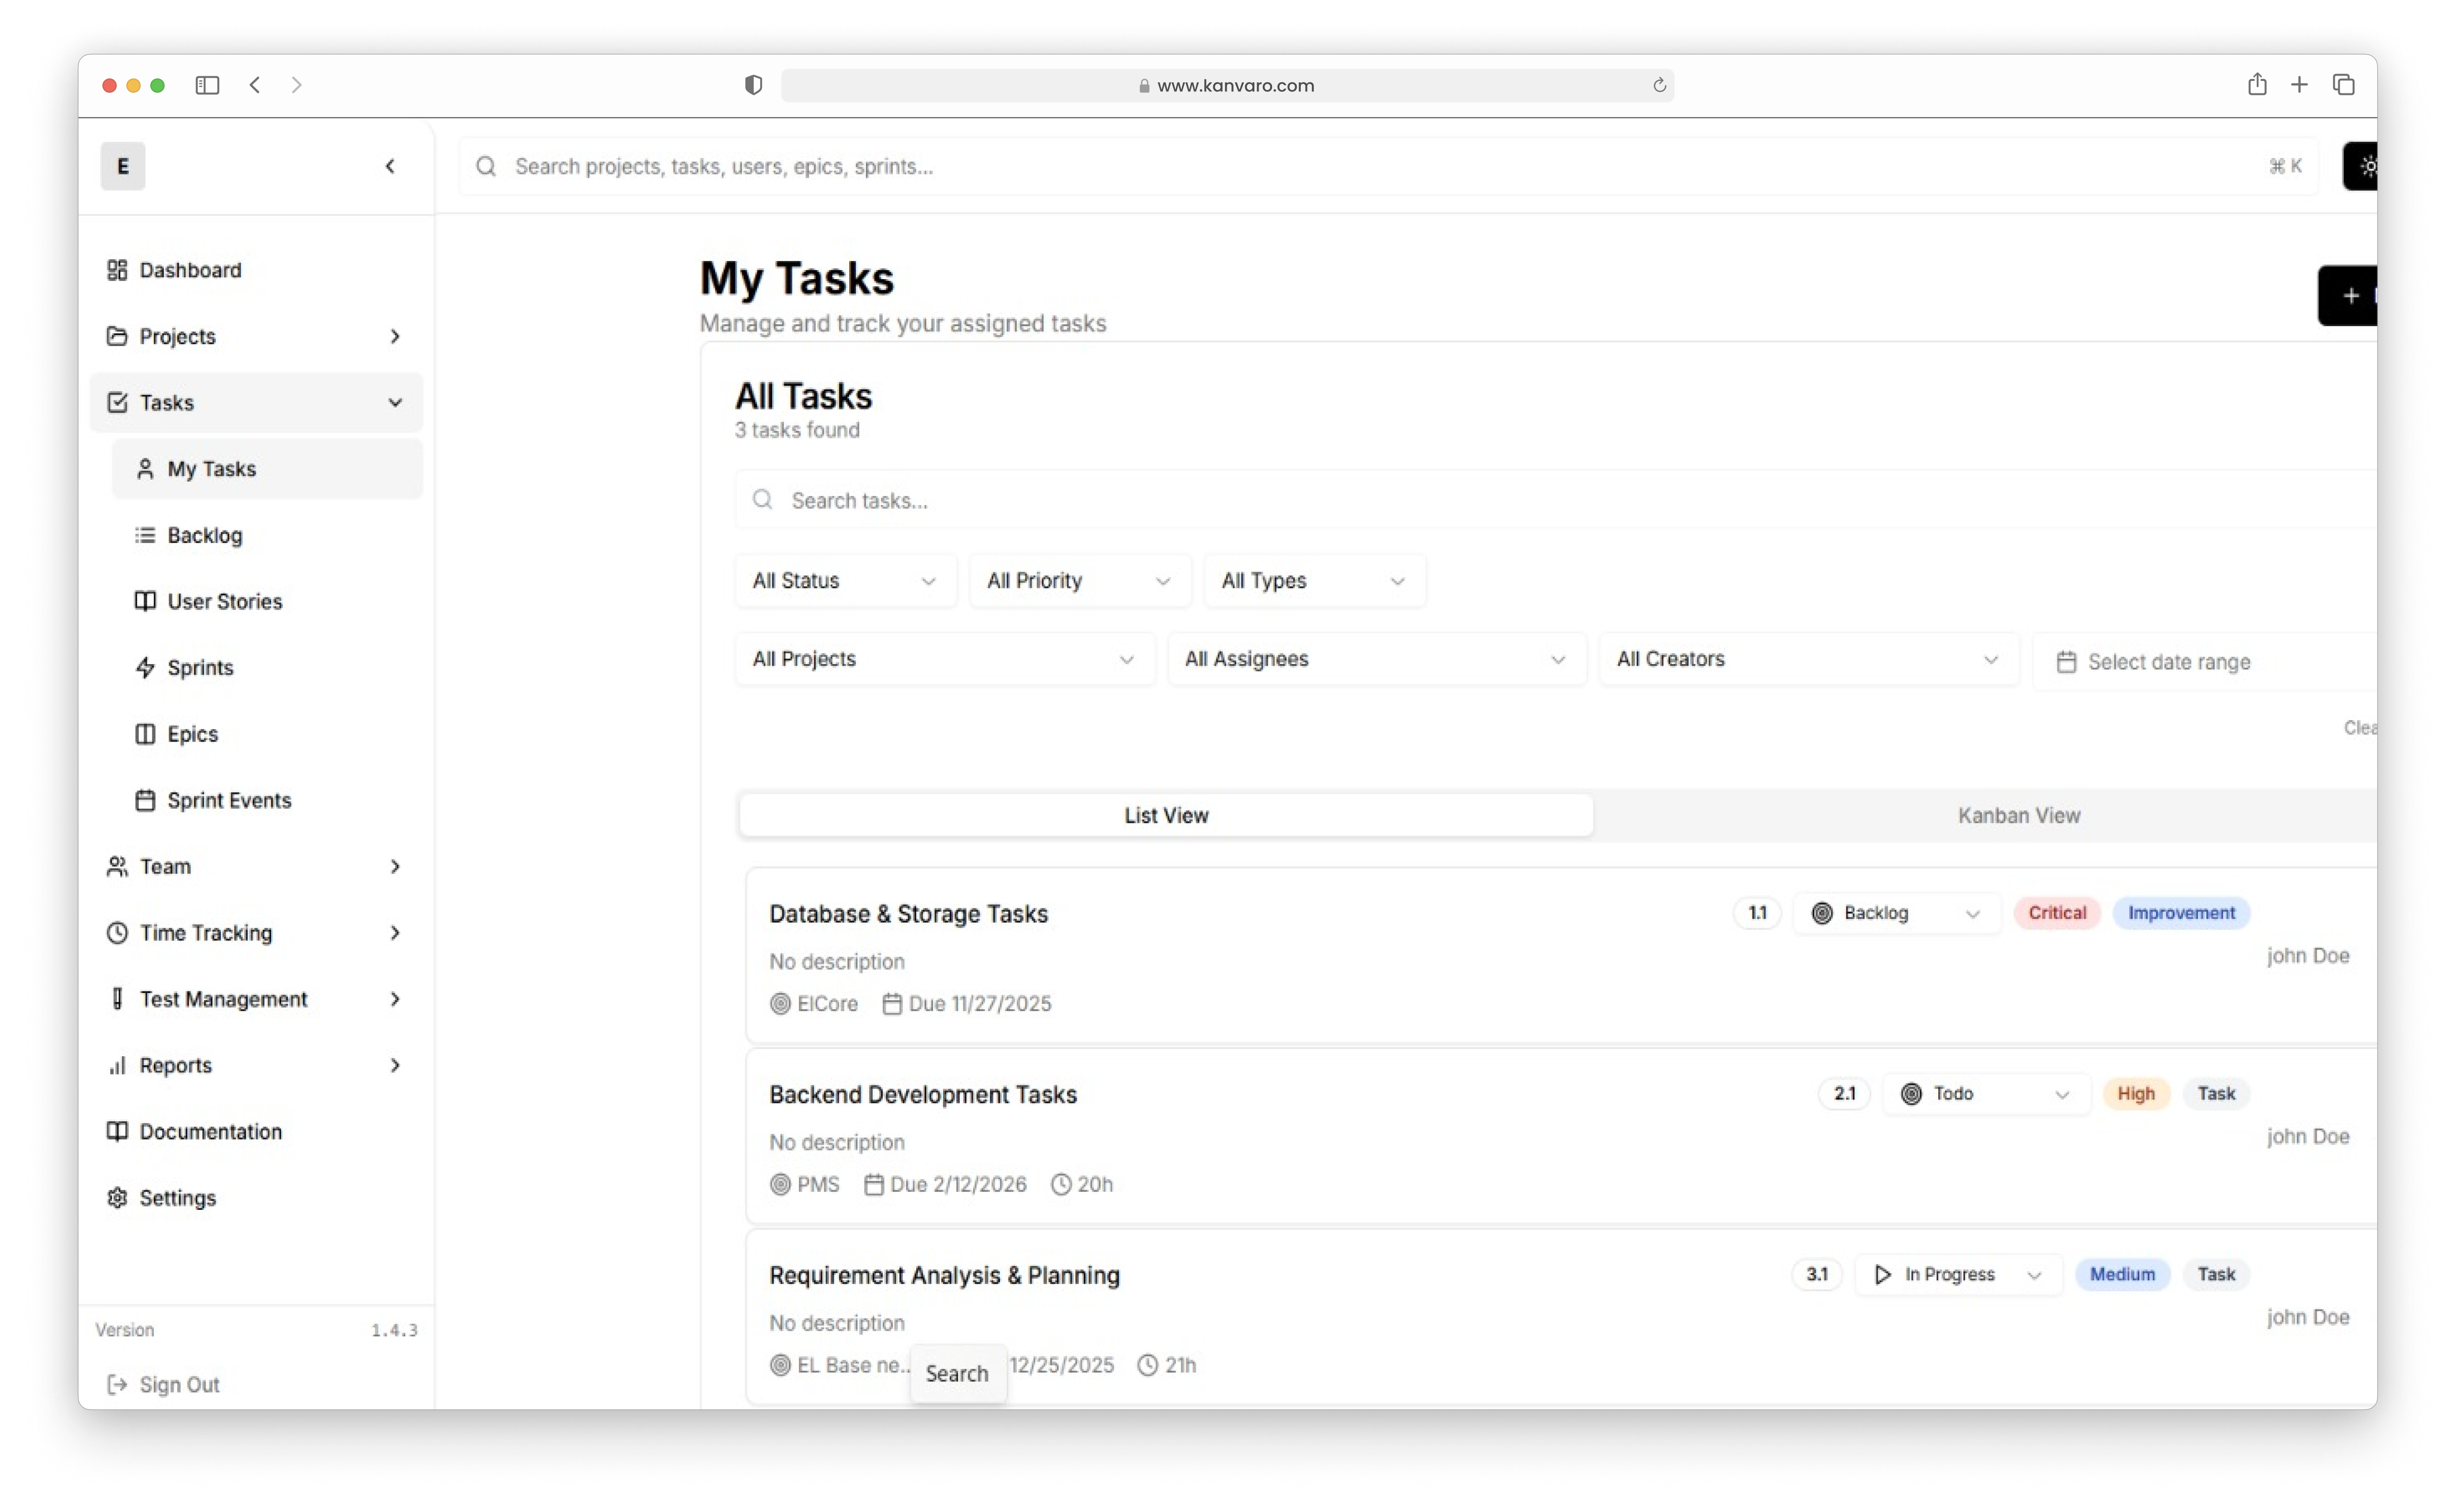
Task: Open the All Status dropdown
Action: point(845,580)
